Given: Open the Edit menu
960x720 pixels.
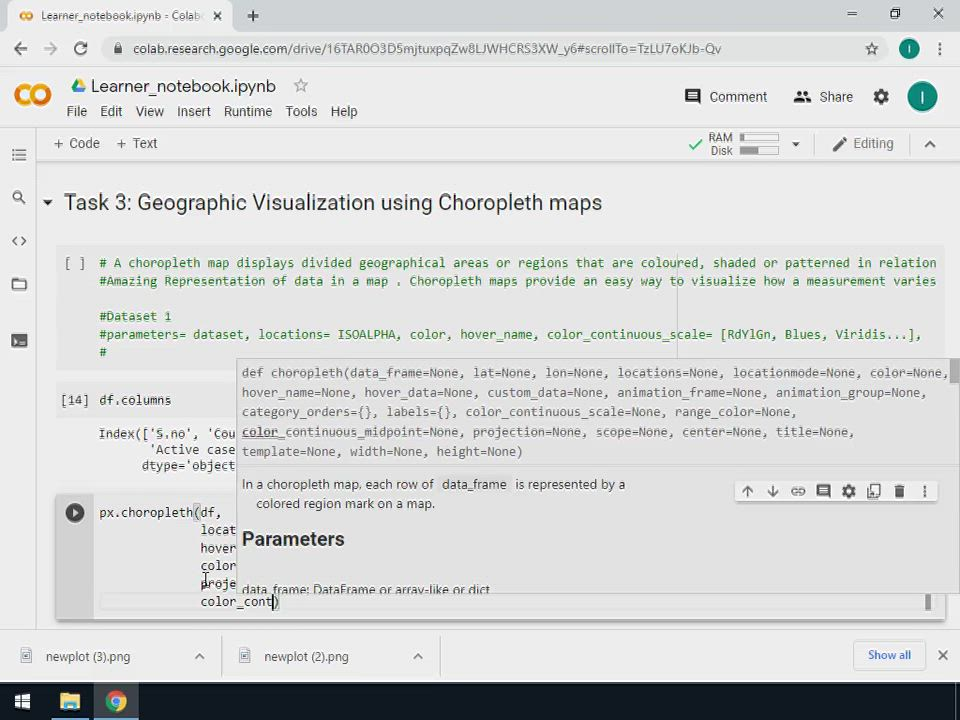Looking at the screenshot, I should pyautogui.click(x=111, y=111).
